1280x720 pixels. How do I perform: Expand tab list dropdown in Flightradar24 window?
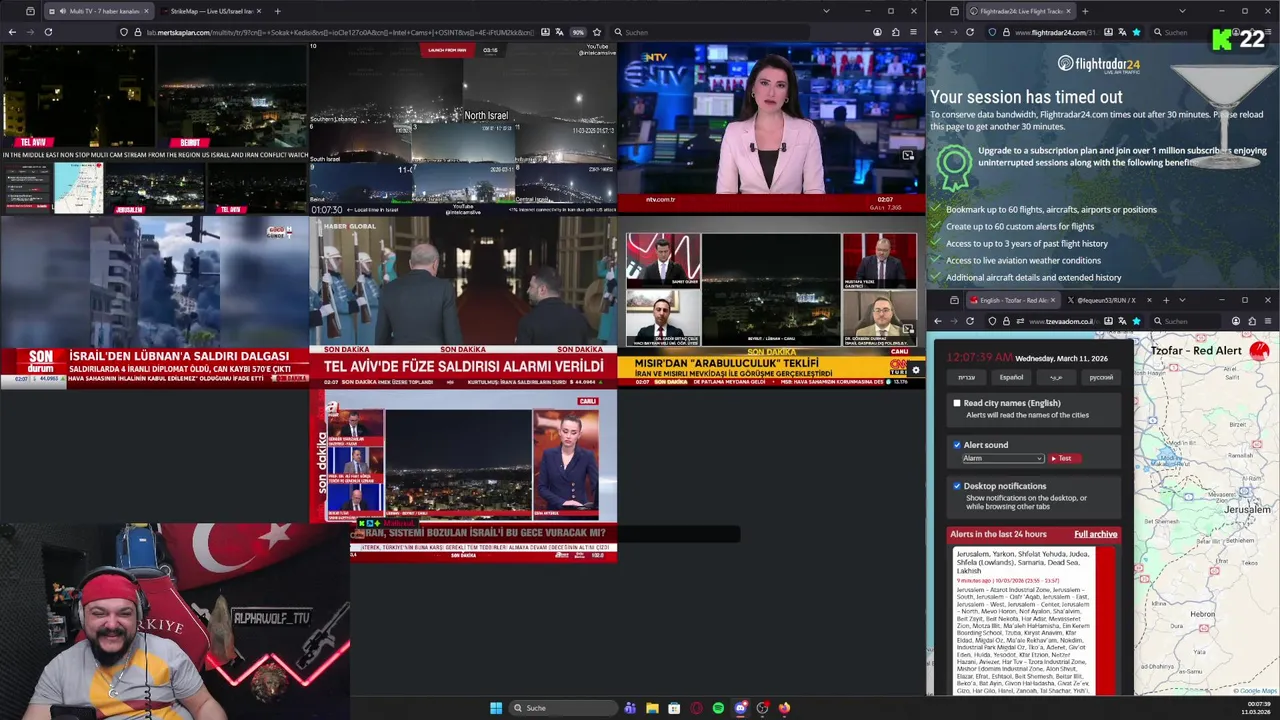tap(1182, 11)
